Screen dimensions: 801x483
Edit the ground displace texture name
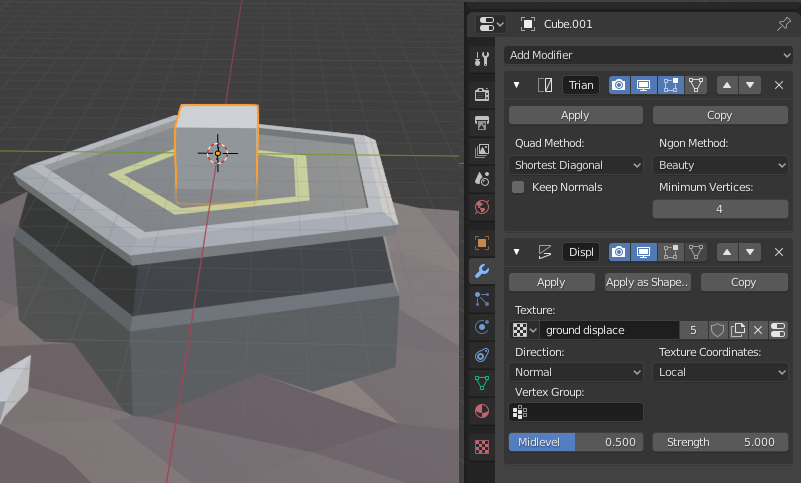(610, 330)
